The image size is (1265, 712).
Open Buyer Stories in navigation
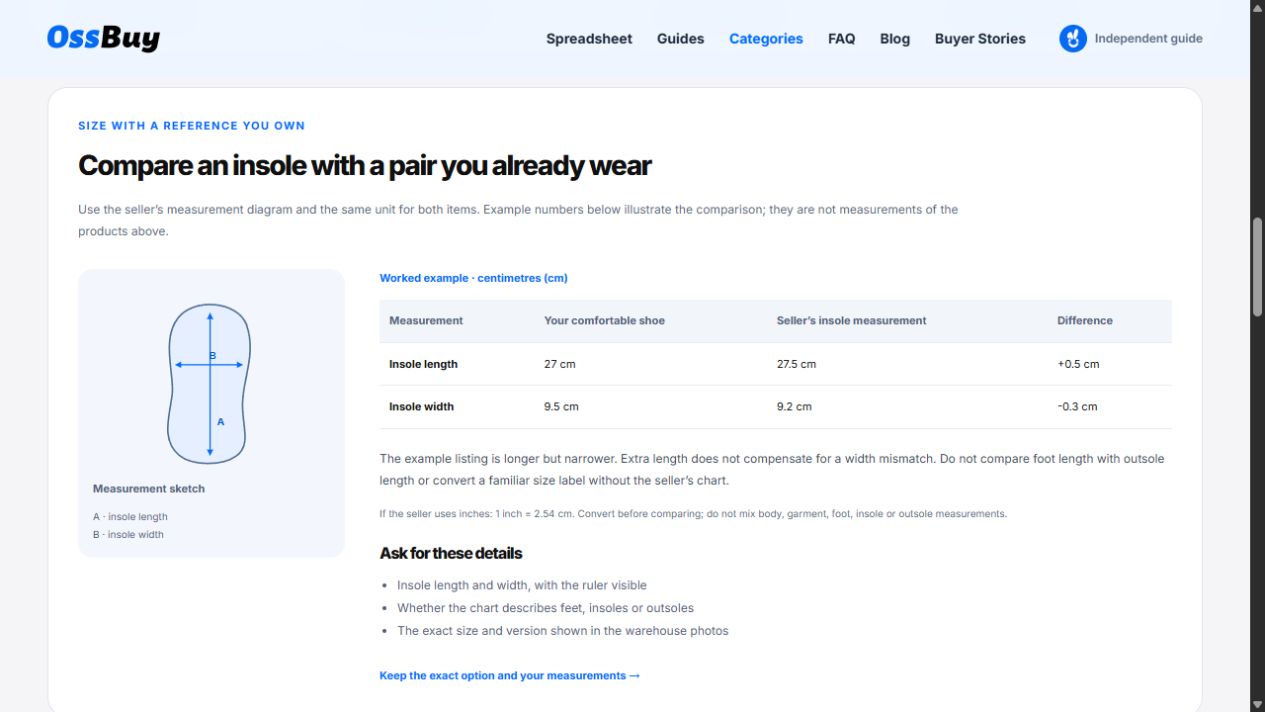click(x=980, y=39)
